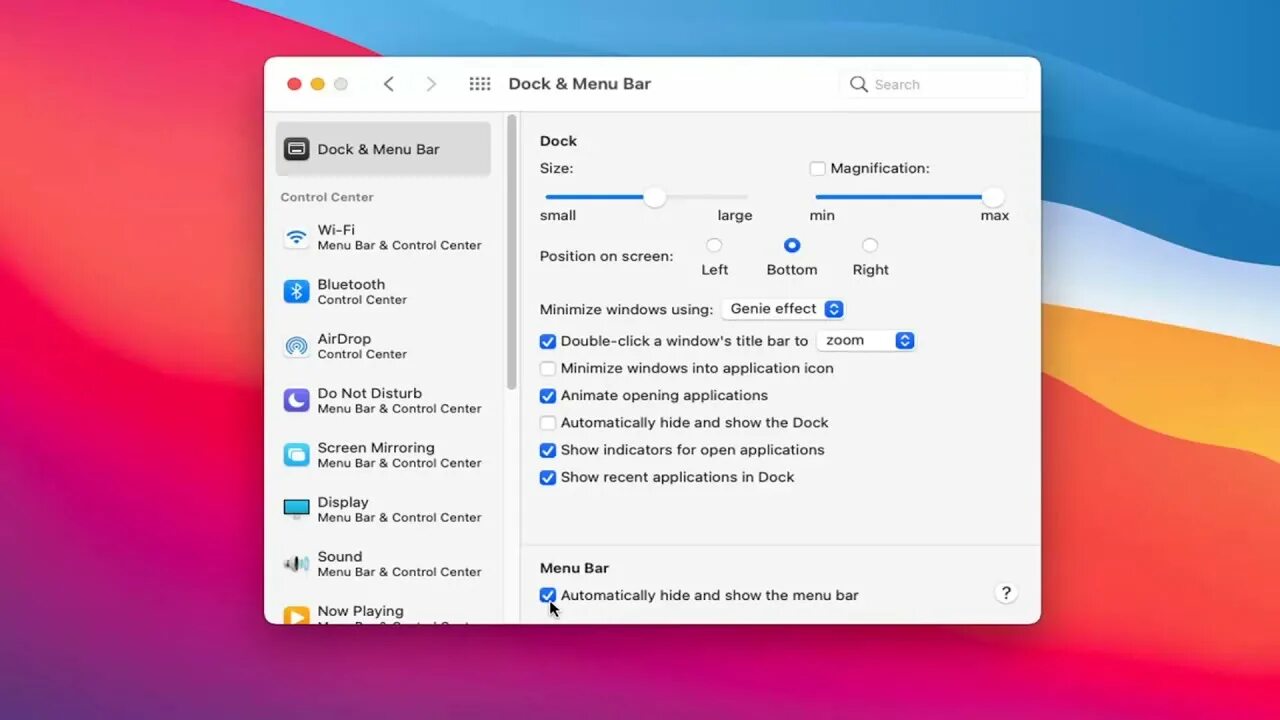This screenshot has height=720, width=1280.
Task: Click the Dock size slider
Action: point(646,197)
